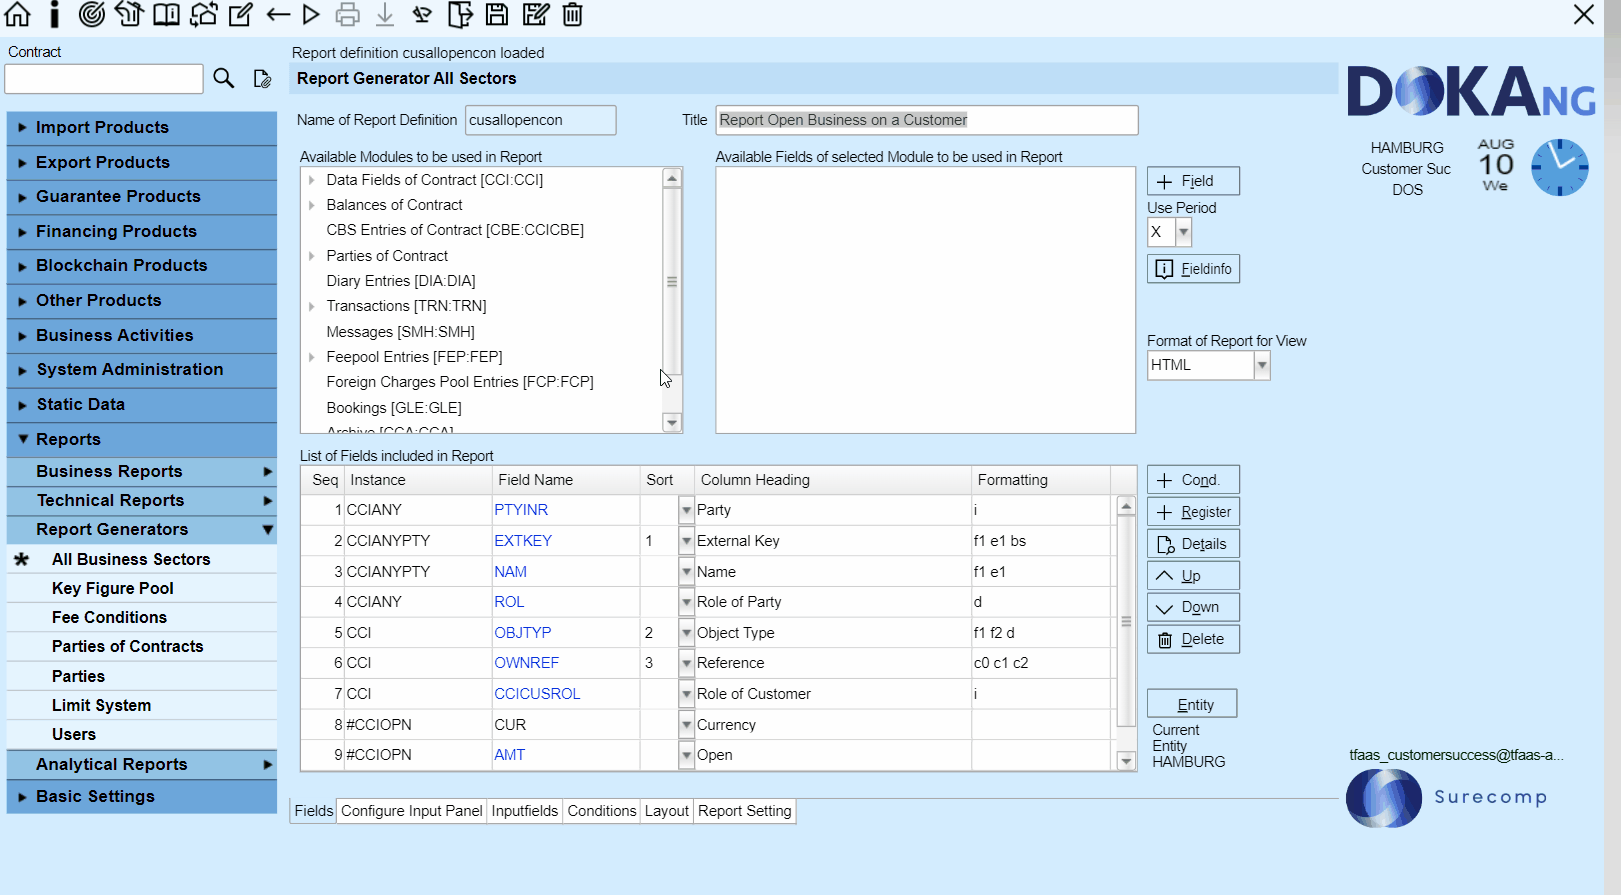
Task: Click Name of Report Definition field
Action: (x=540, y=120)
